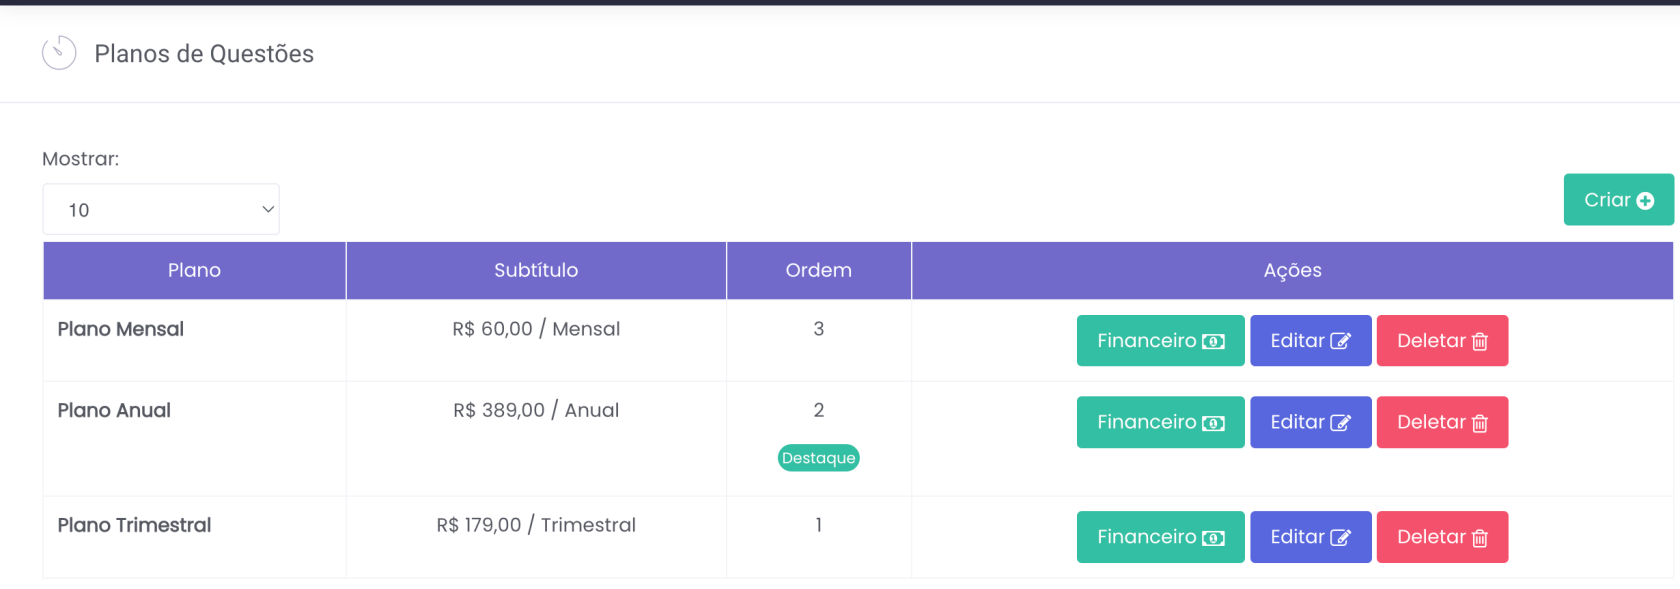Click money icon in Plano Anual row
The height and width of the screenshot is (589, 1680).
[1213, 423]
